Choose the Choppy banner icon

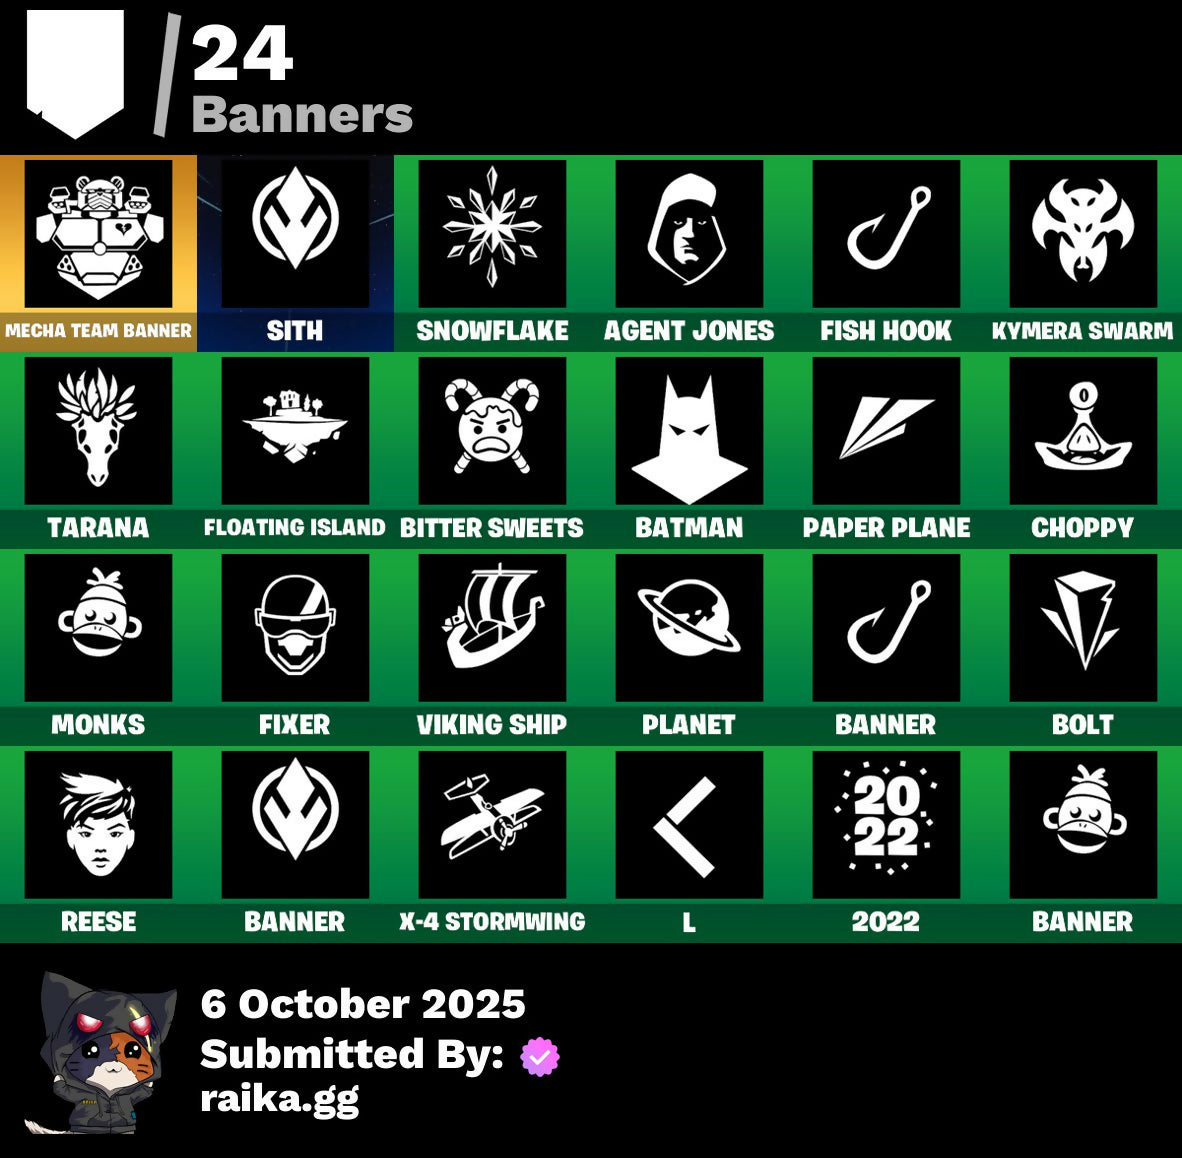[x=1083, y=430]
